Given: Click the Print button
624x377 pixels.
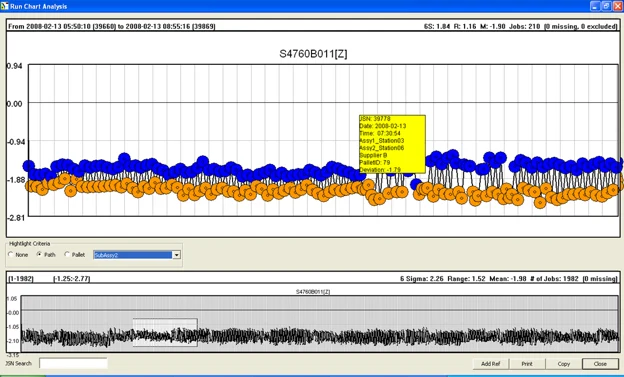Looking at the screenshot, I should [527, 364].
